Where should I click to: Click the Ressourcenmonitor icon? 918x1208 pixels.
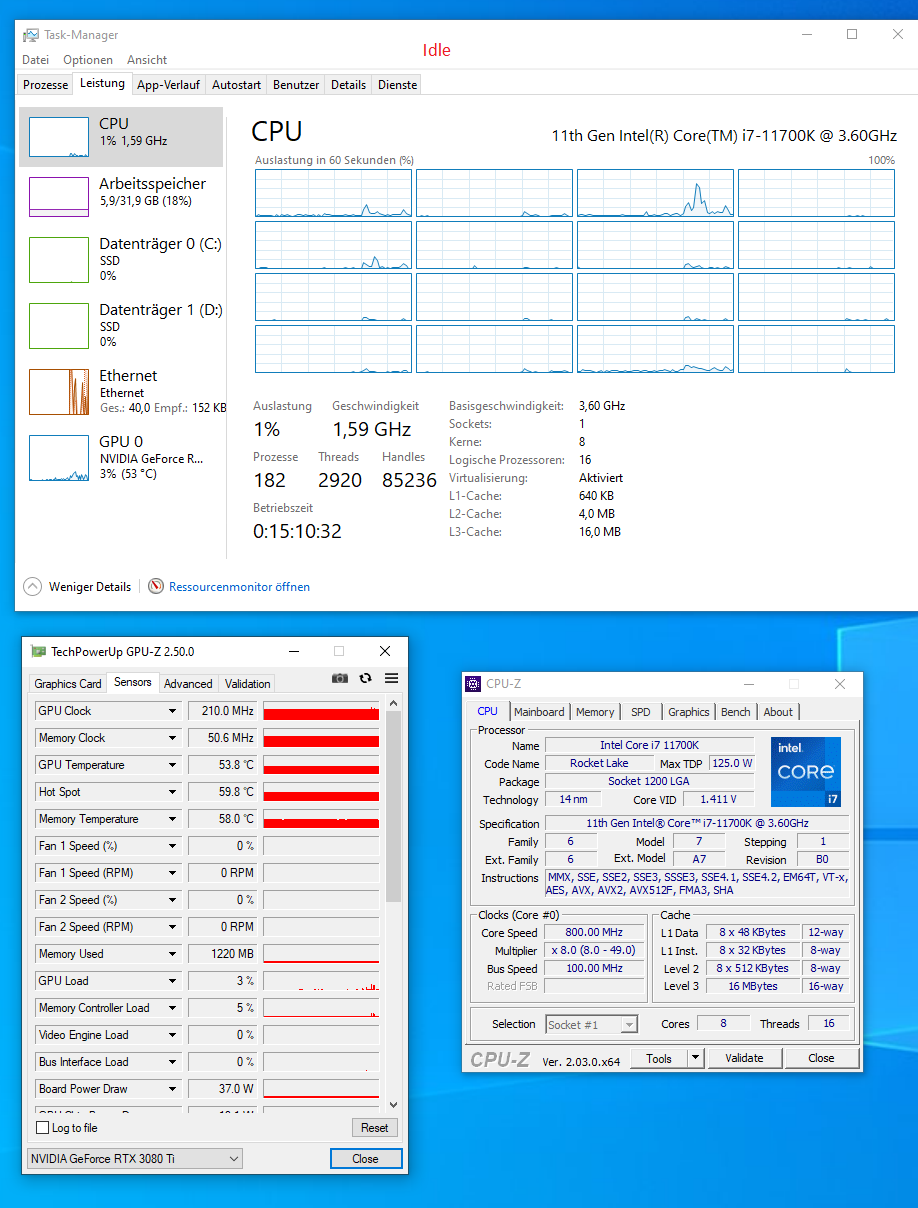tap(156, 586)
